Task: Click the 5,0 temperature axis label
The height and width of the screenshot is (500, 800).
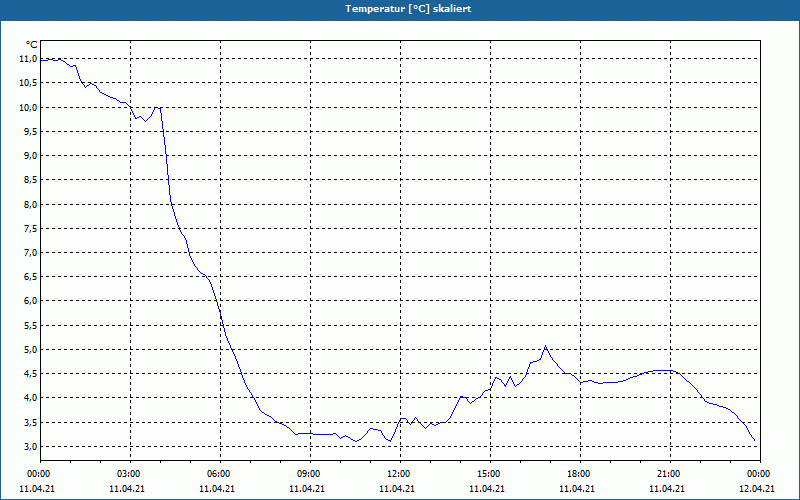Action: pos(30,350)
